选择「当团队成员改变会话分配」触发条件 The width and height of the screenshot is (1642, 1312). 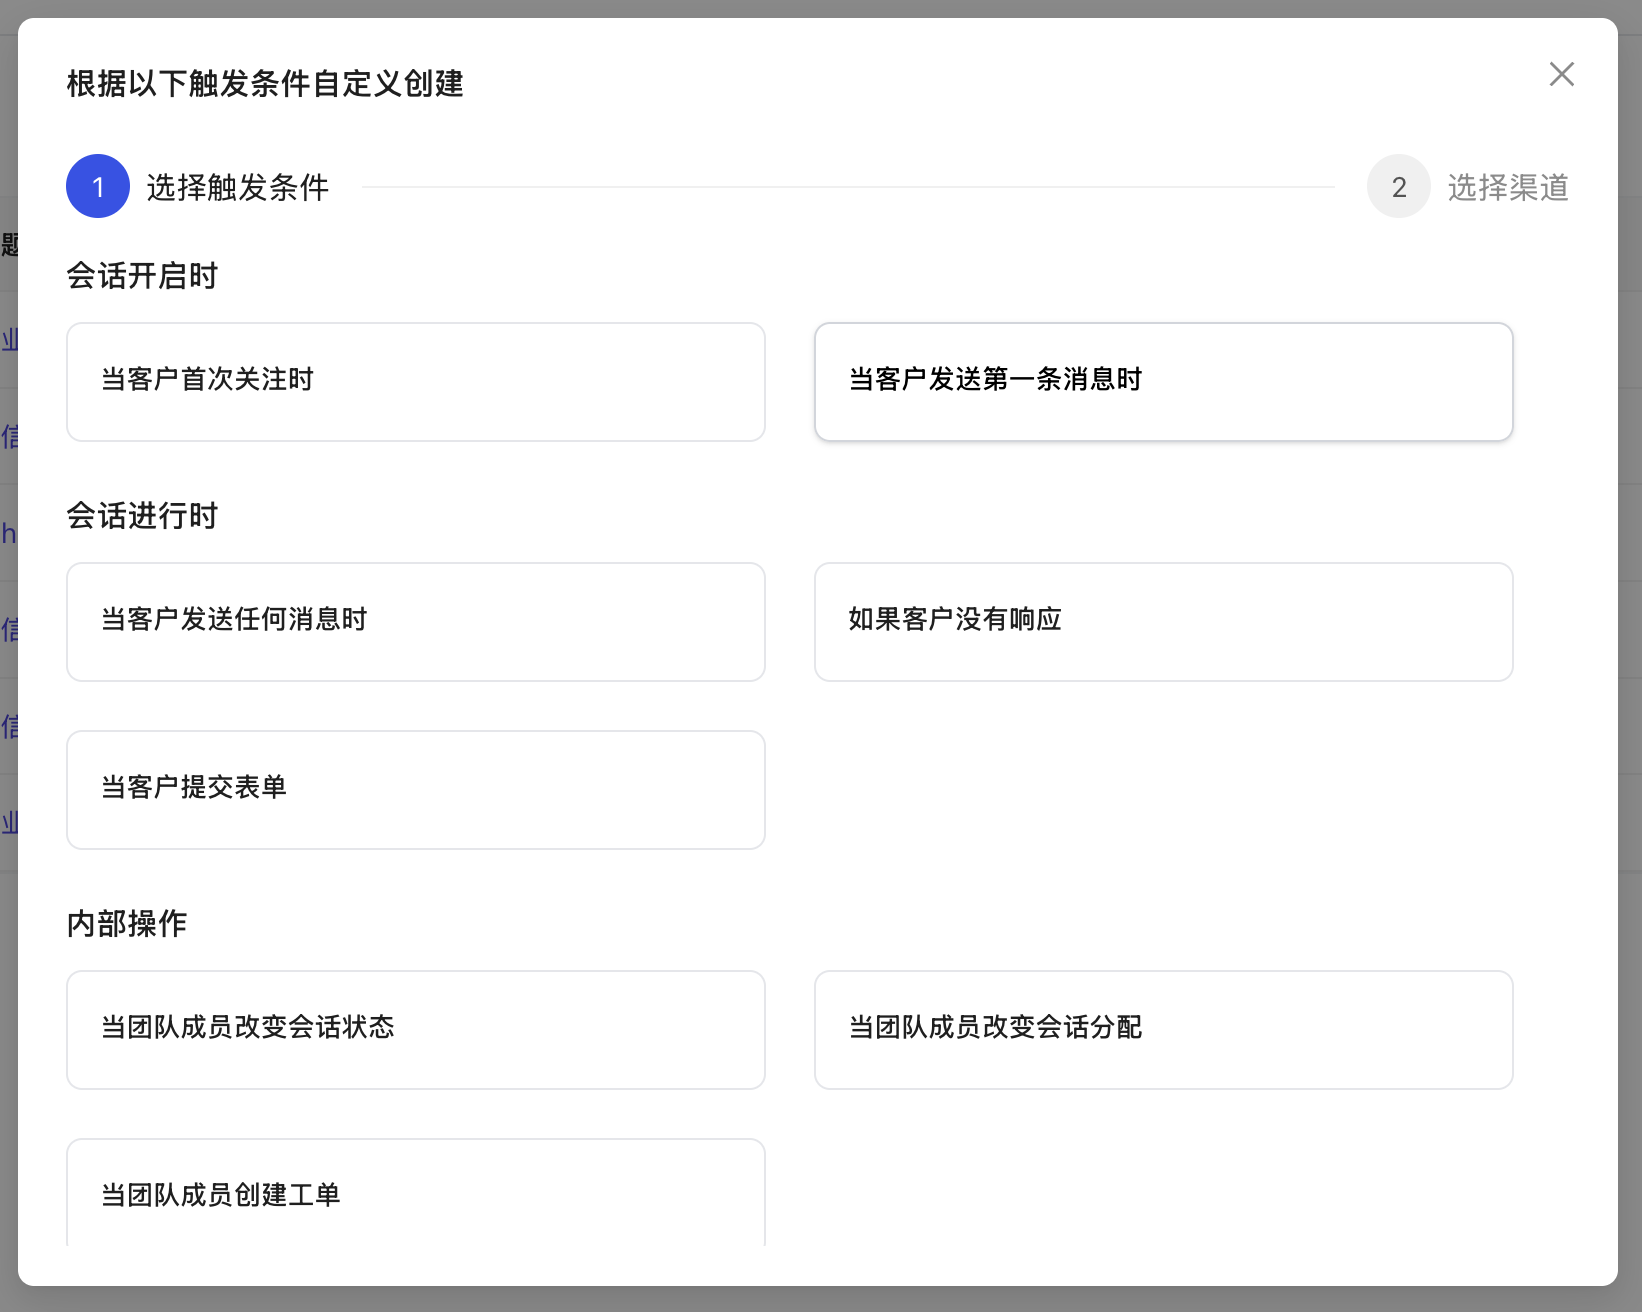1163,1029
